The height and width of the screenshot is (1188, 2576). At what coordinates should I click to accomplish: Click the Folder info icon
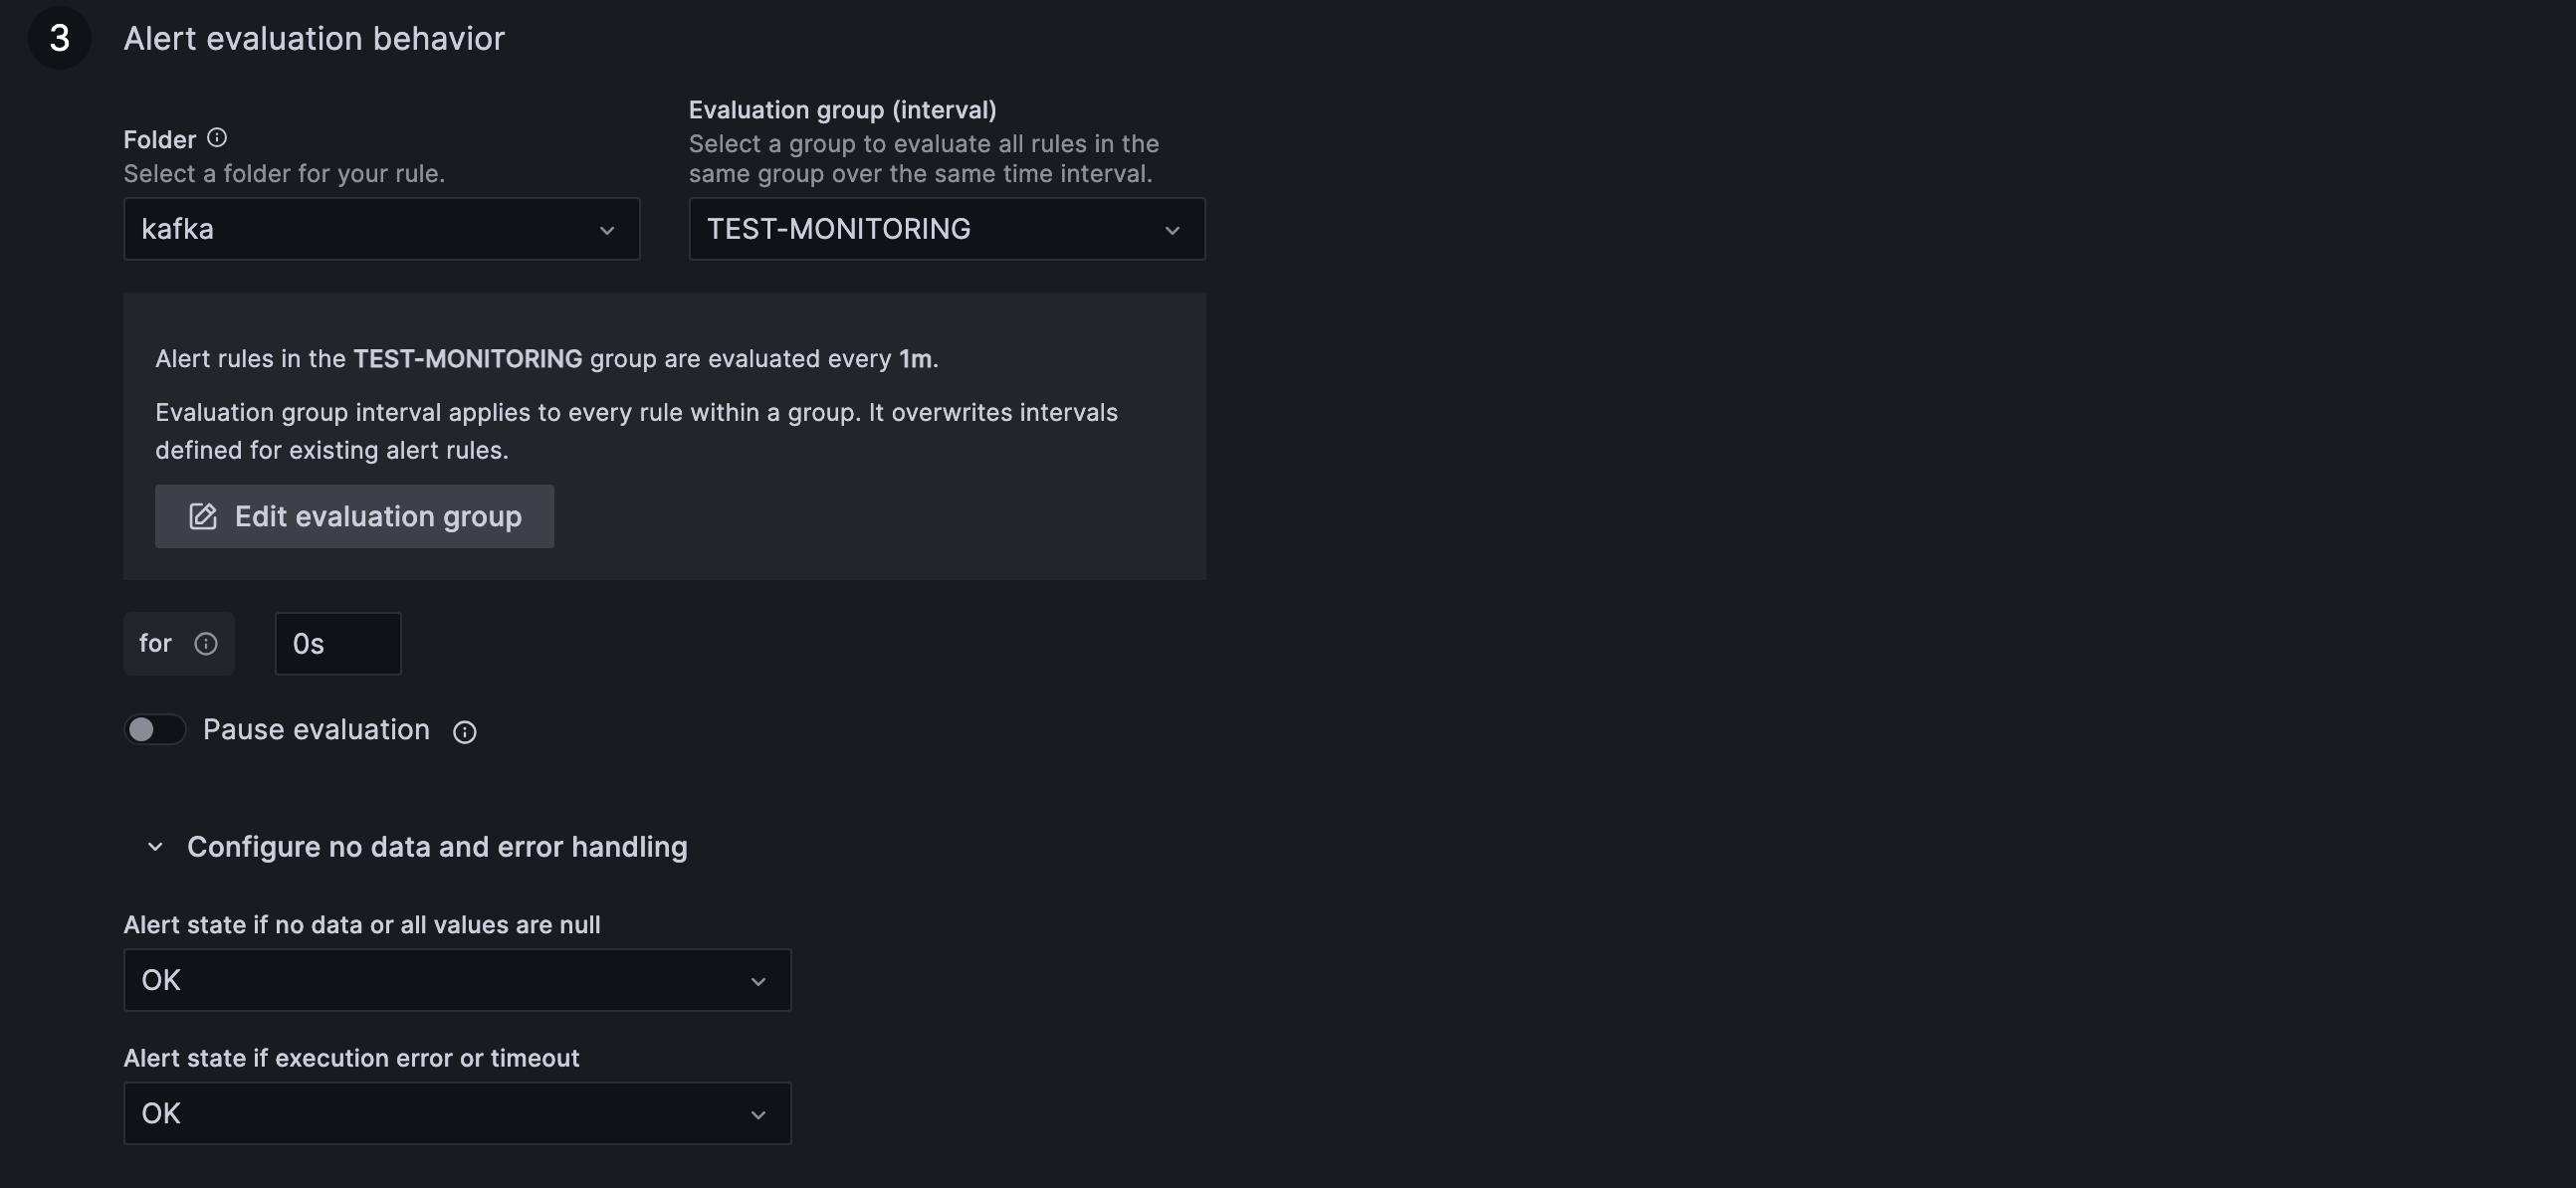[x=217, y=137]
